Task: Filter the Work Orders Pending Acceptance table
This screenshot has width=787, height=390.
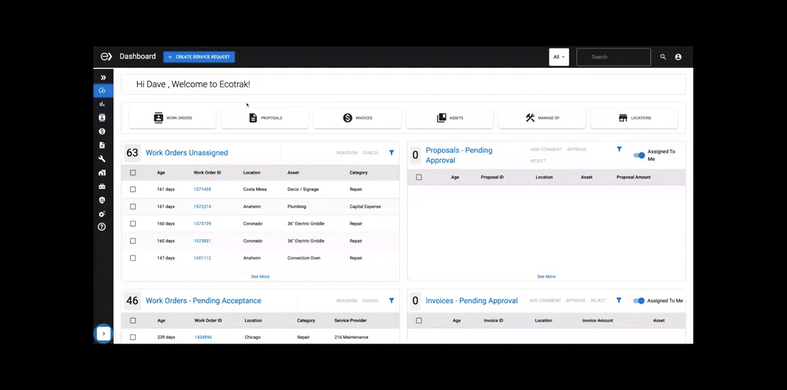Action: click(x=391, y=301)
